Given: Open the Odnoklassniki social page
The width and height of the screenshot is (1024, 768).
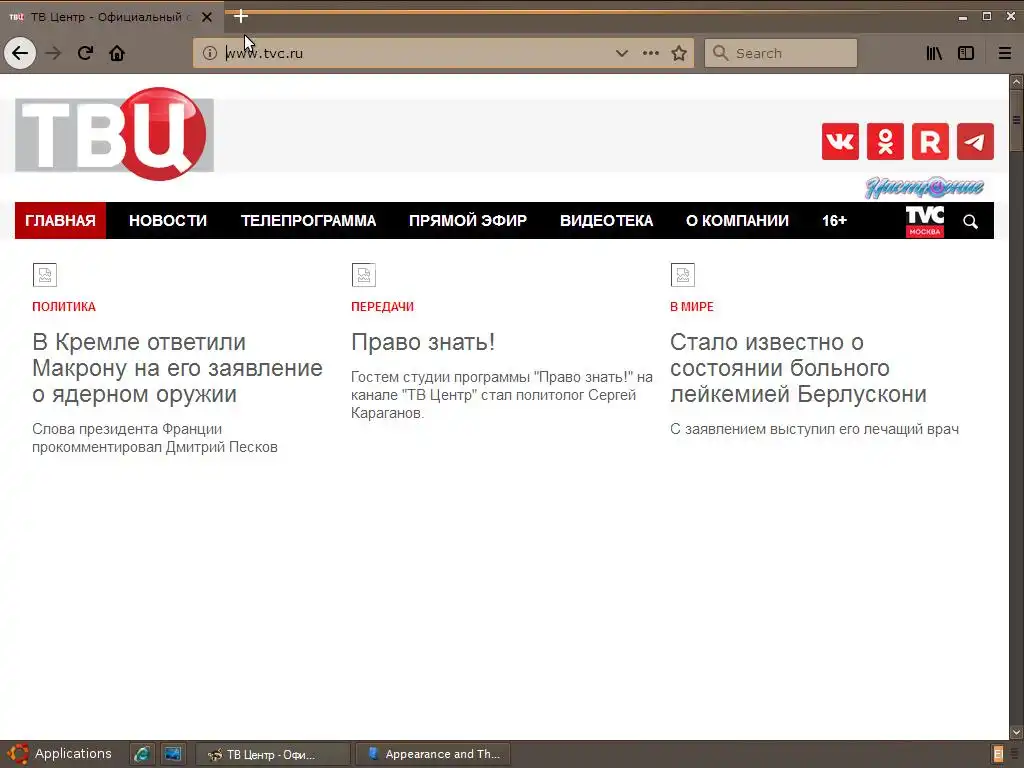Looking at the screenshot, I should 885,141.
